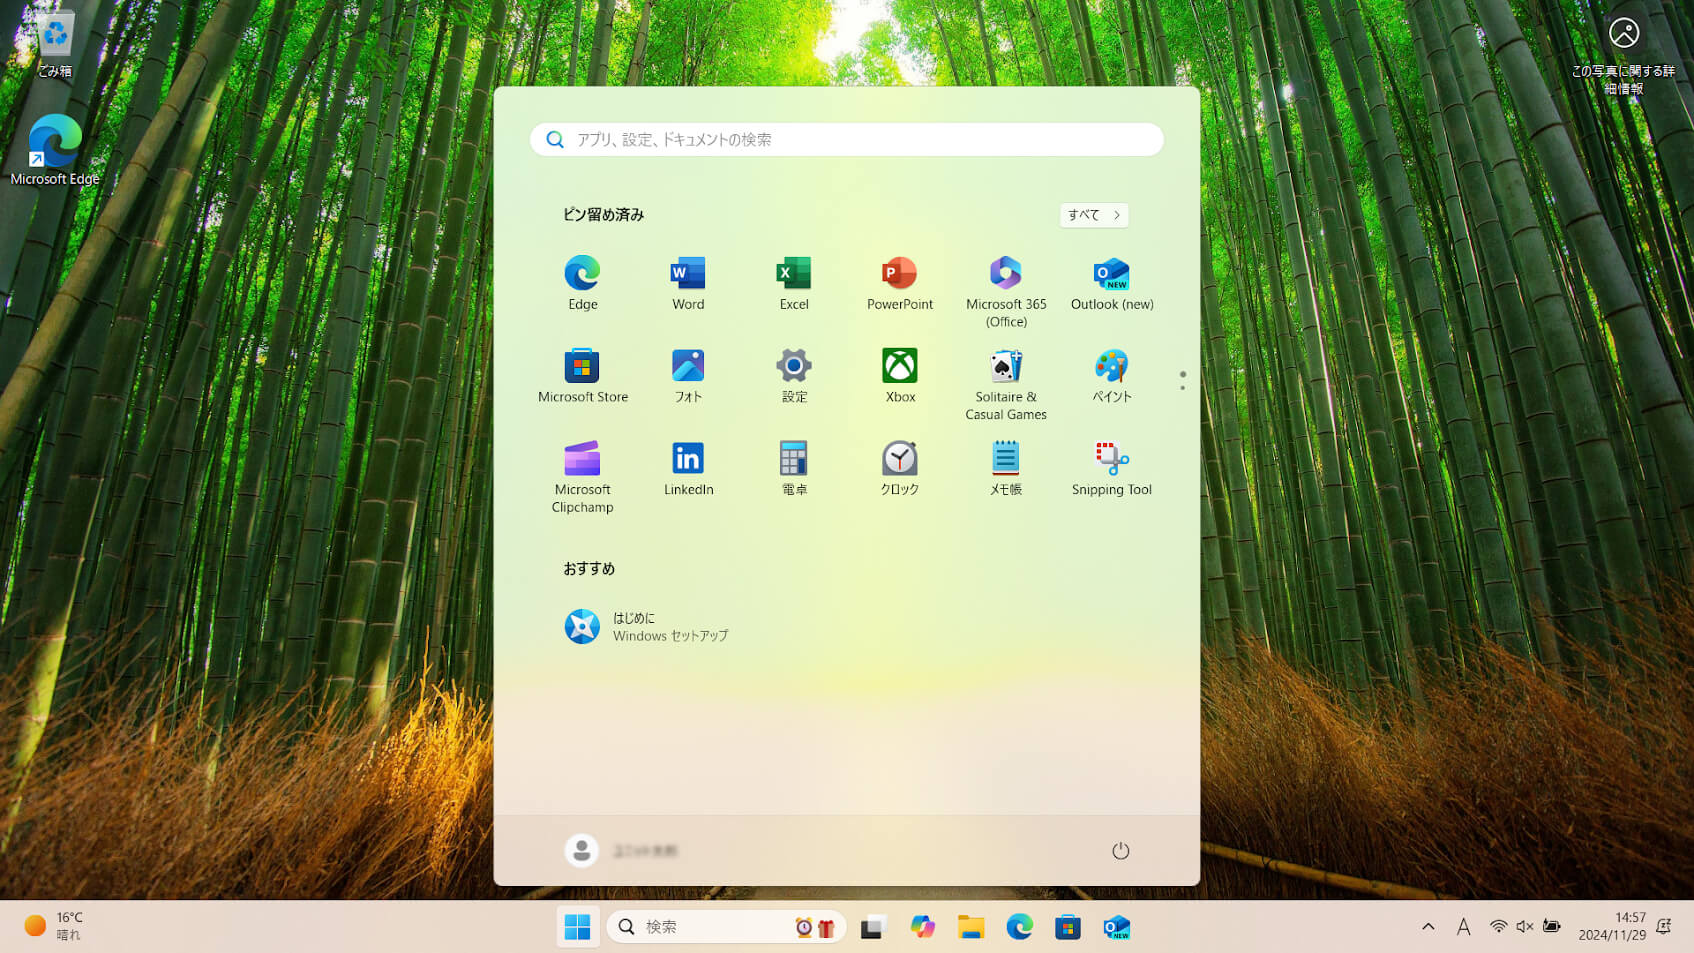Screen dimensions: 1694x953
Task: Open Task View on the taskbar
Action: pyautogui.click(x=874, y=927)
